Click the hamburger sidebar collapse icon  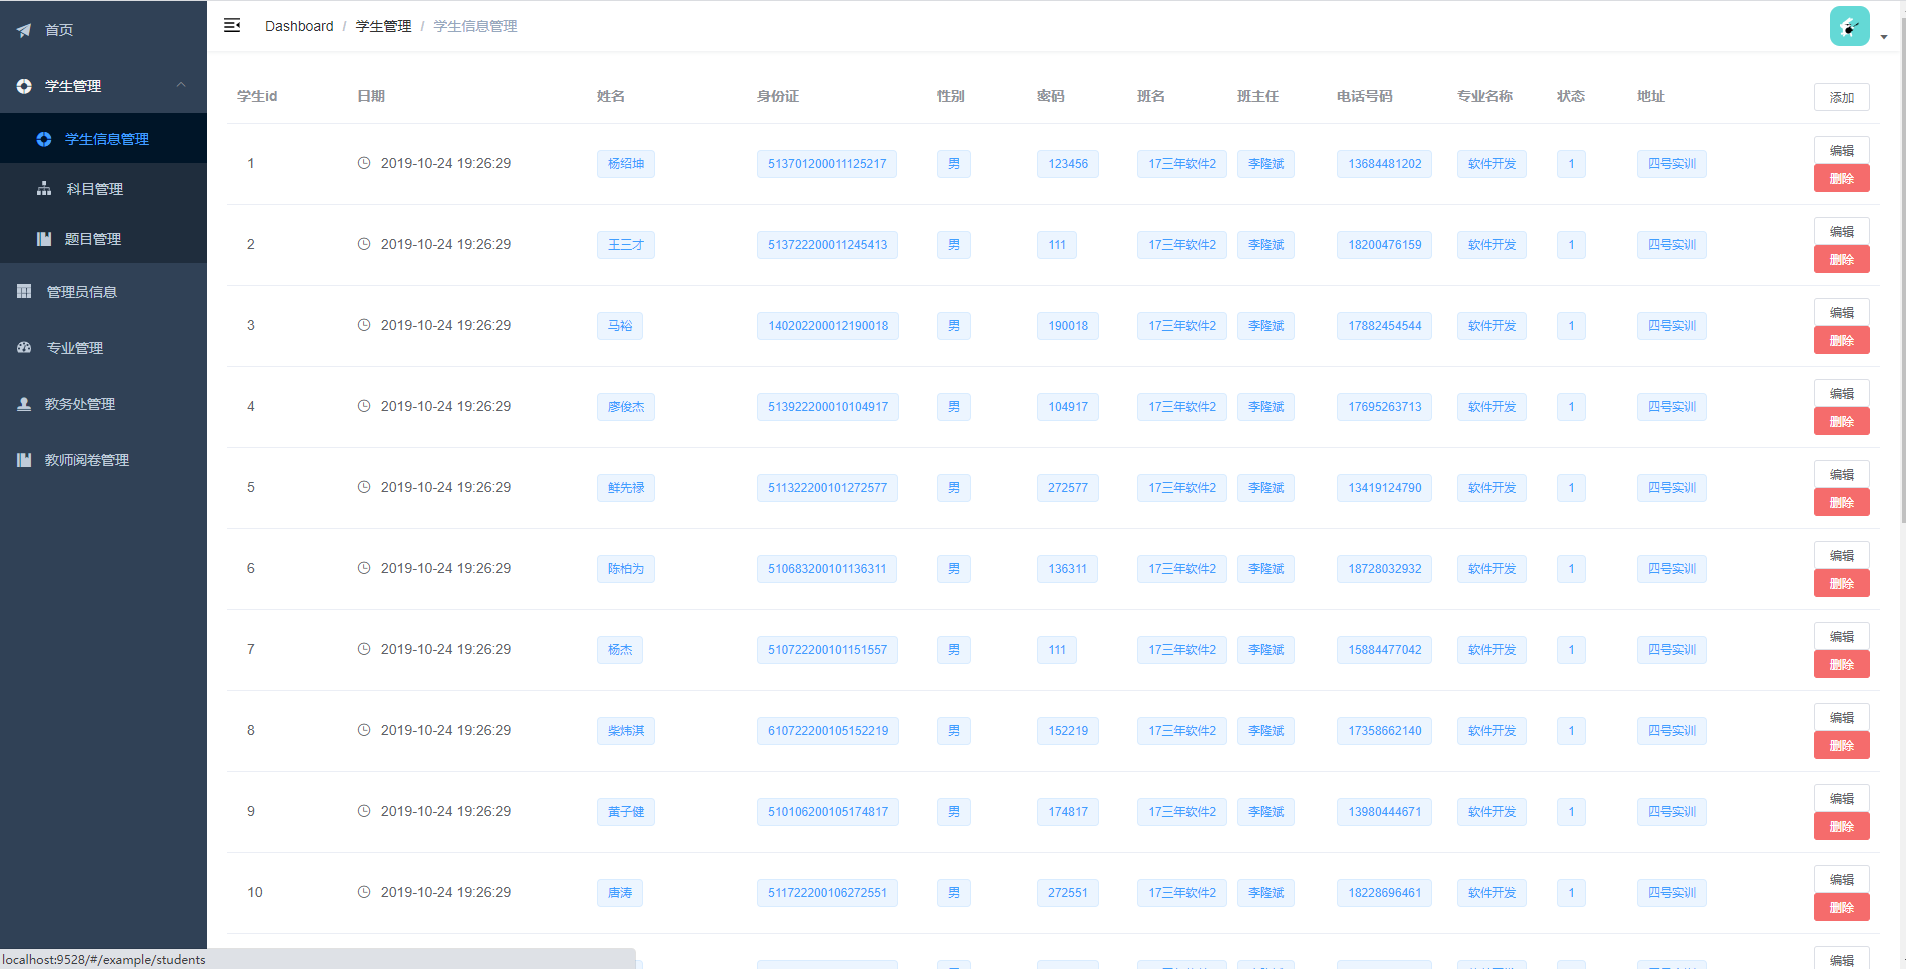coord(232,26)
